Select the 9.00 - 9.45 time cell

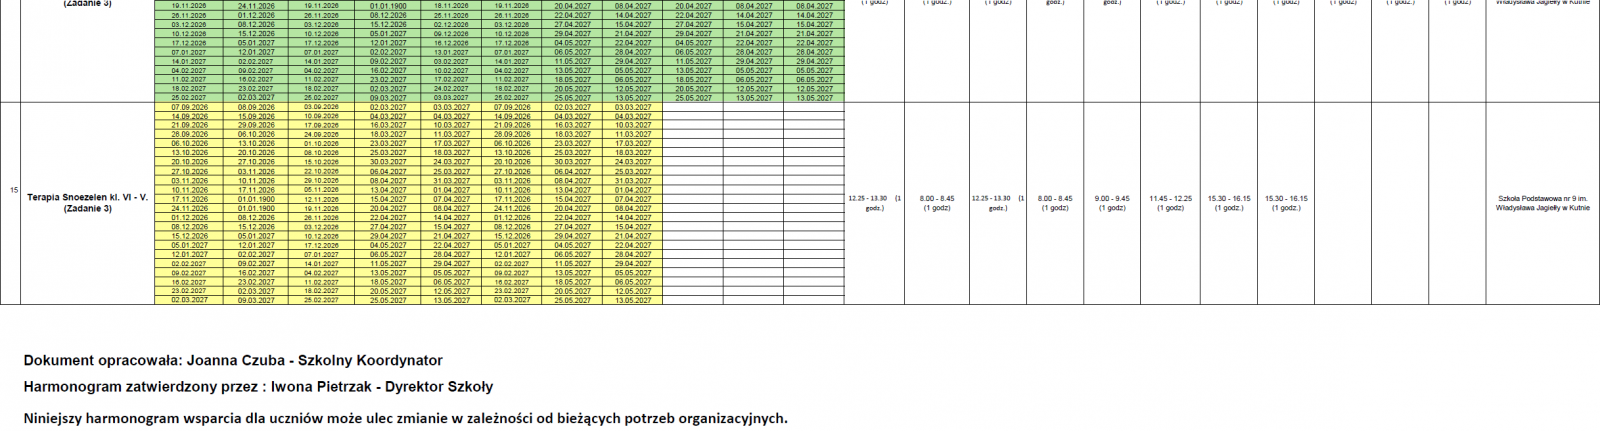click(x=1112, y=203)
